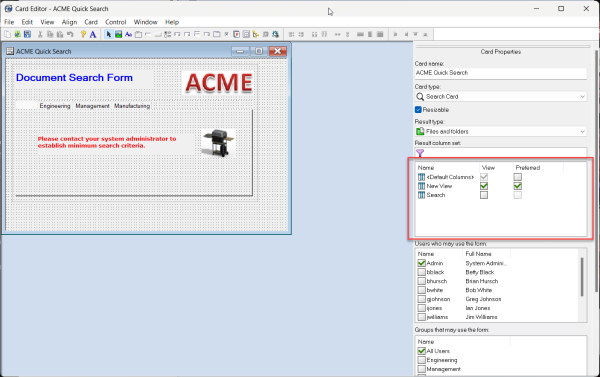Click the ACME logo image on card
The width and height of the screenshot is (600, 377).
(x=218, y=83)
